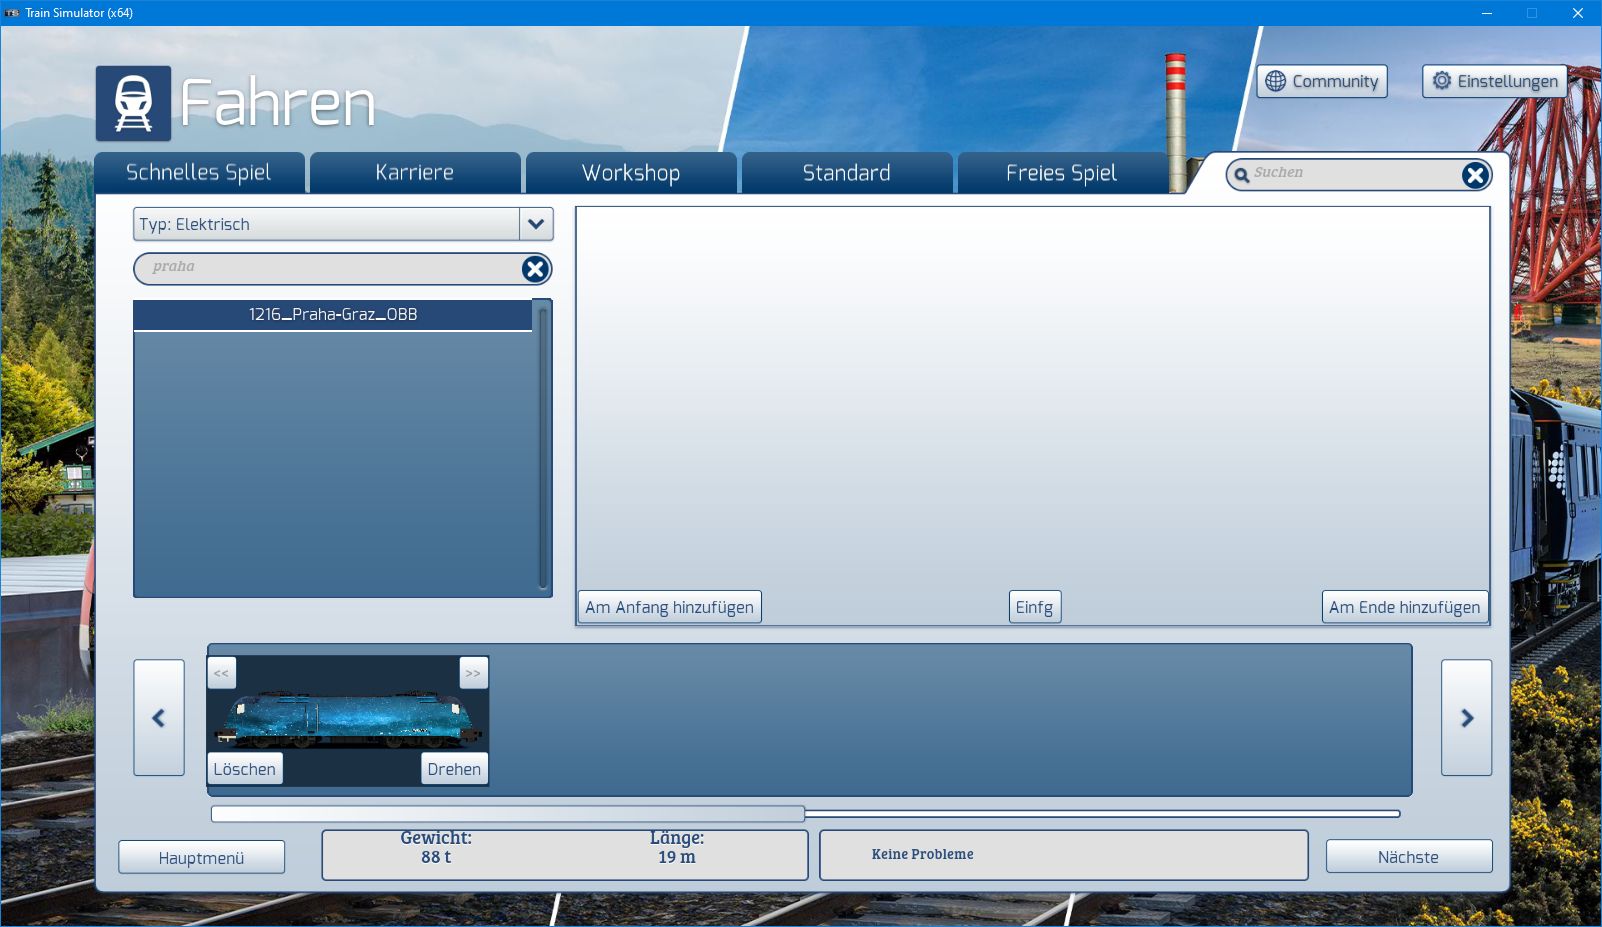Return to Hauptmenü
1602x927 pixels.
click(x=201, y=857)
